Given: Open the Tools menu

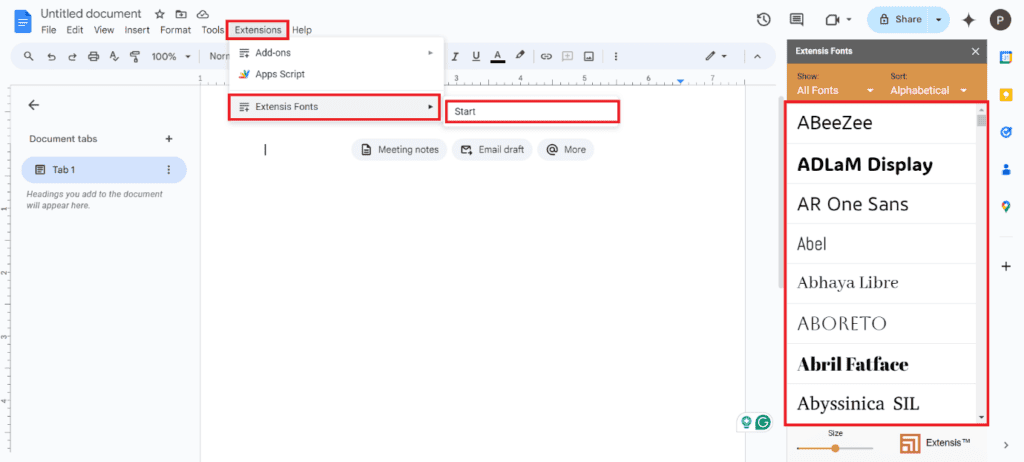Looking at the screenshot, I should coord(212,30).
